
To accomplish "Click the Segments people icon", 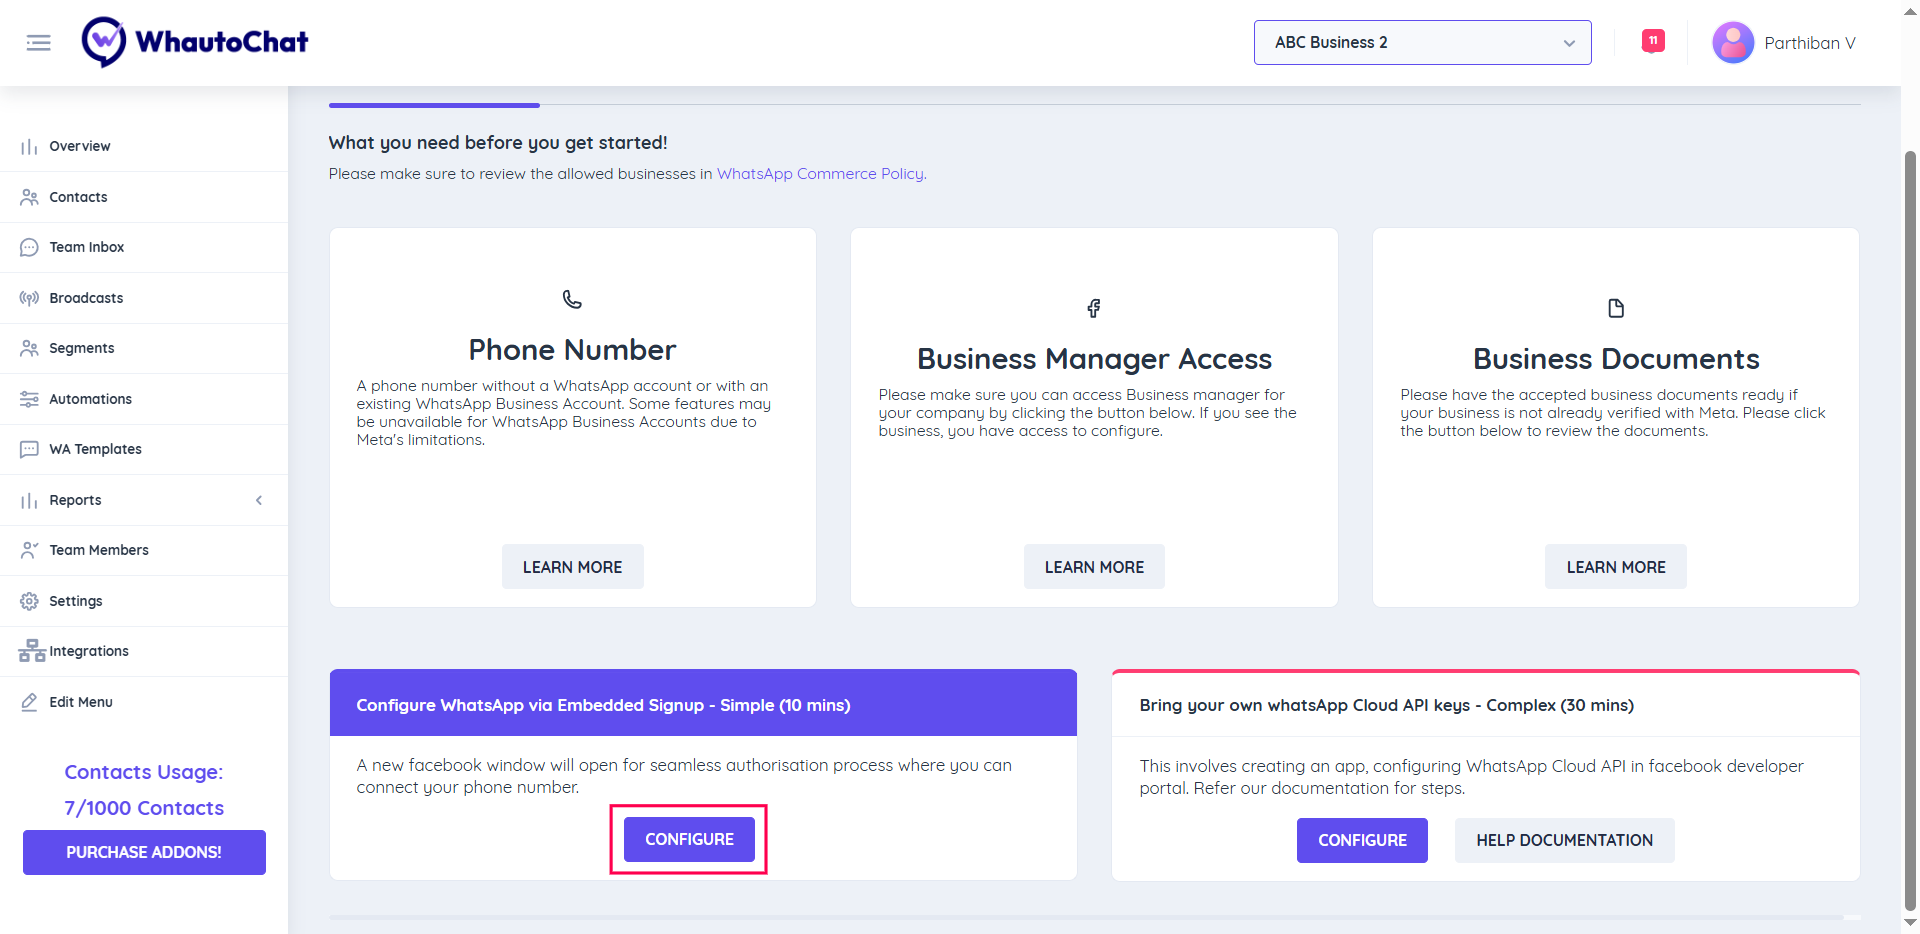I will coord(29,348).
